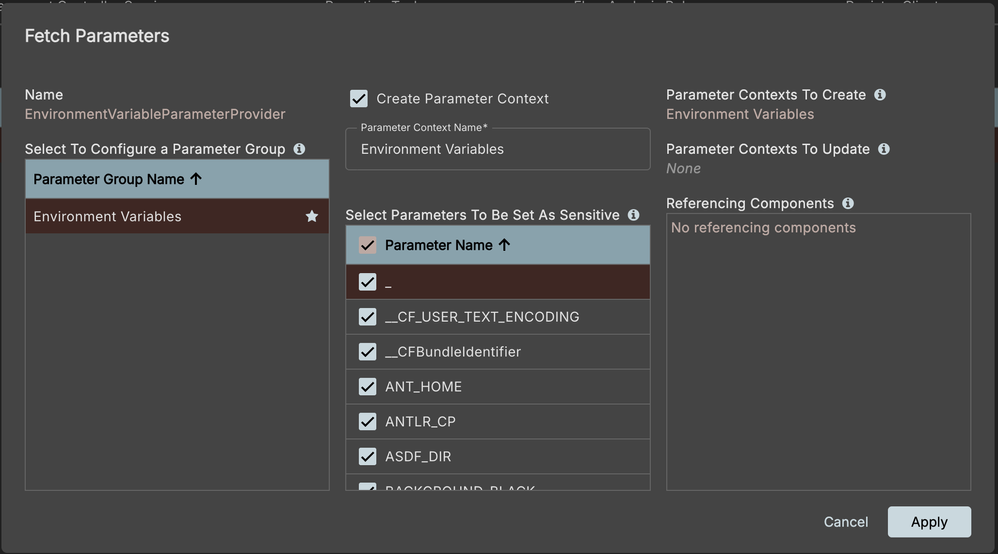Uncheck the ANTLR_CP checkbox
The image size is (998, 554).
click(x=367, y=422)
